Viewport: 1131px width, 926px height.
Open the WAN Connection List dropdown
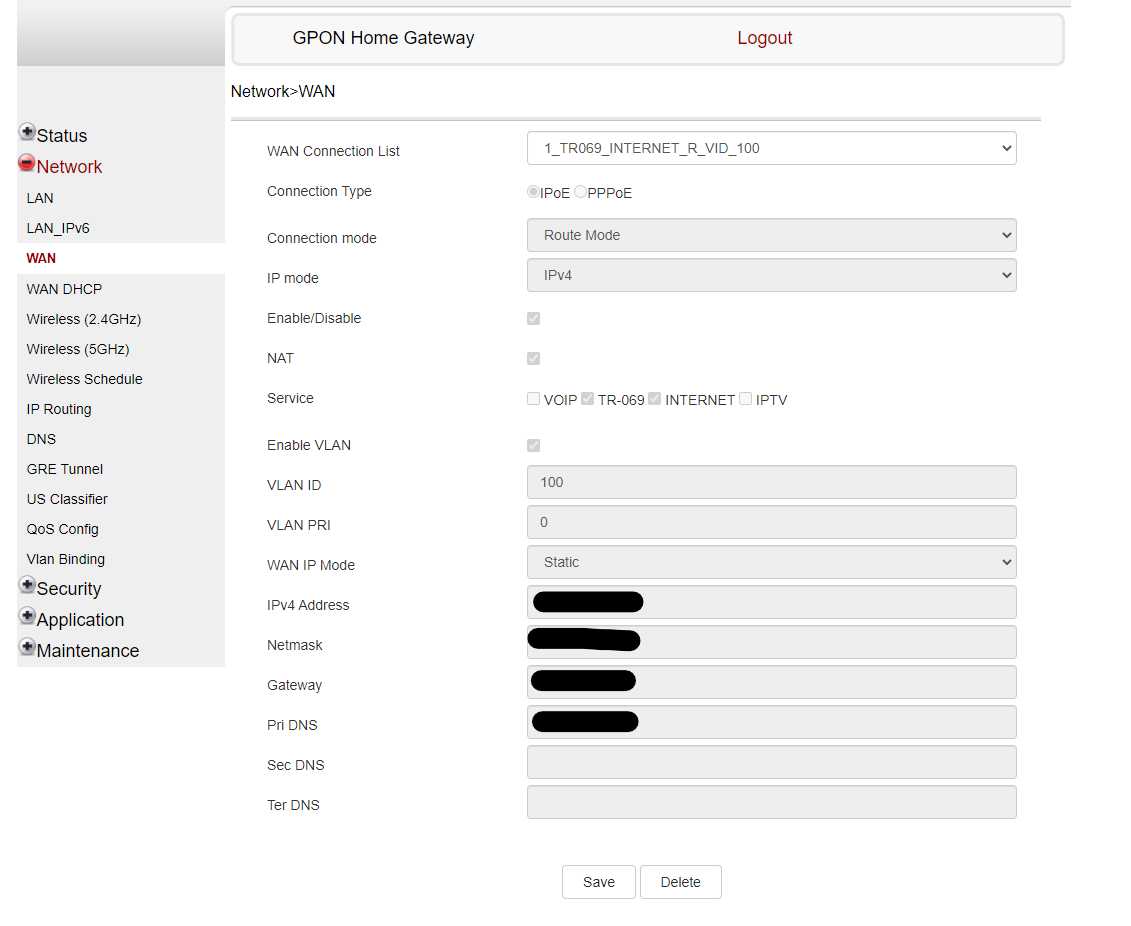pyautogui.click(x=772, y=148)
